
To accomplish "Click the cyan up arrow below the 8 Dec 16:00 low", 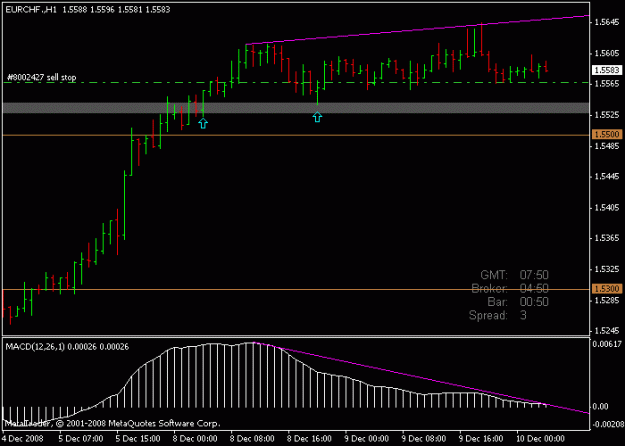I will [317, 117].
